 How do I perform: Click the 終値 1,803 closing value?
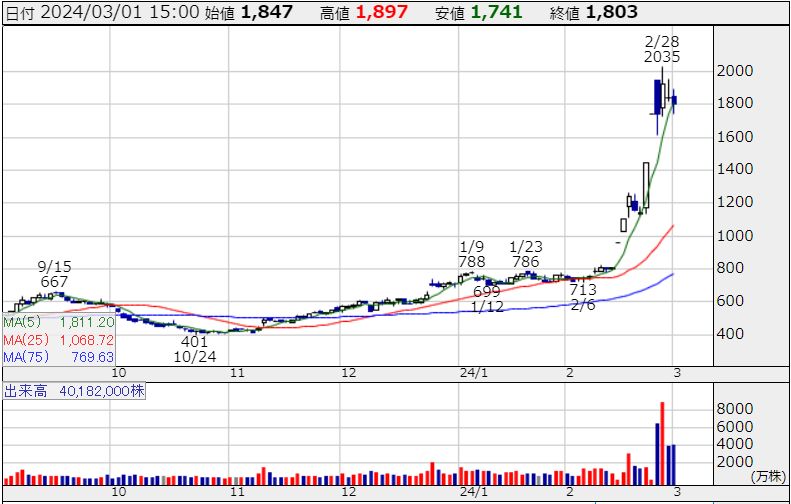point(611,12)
